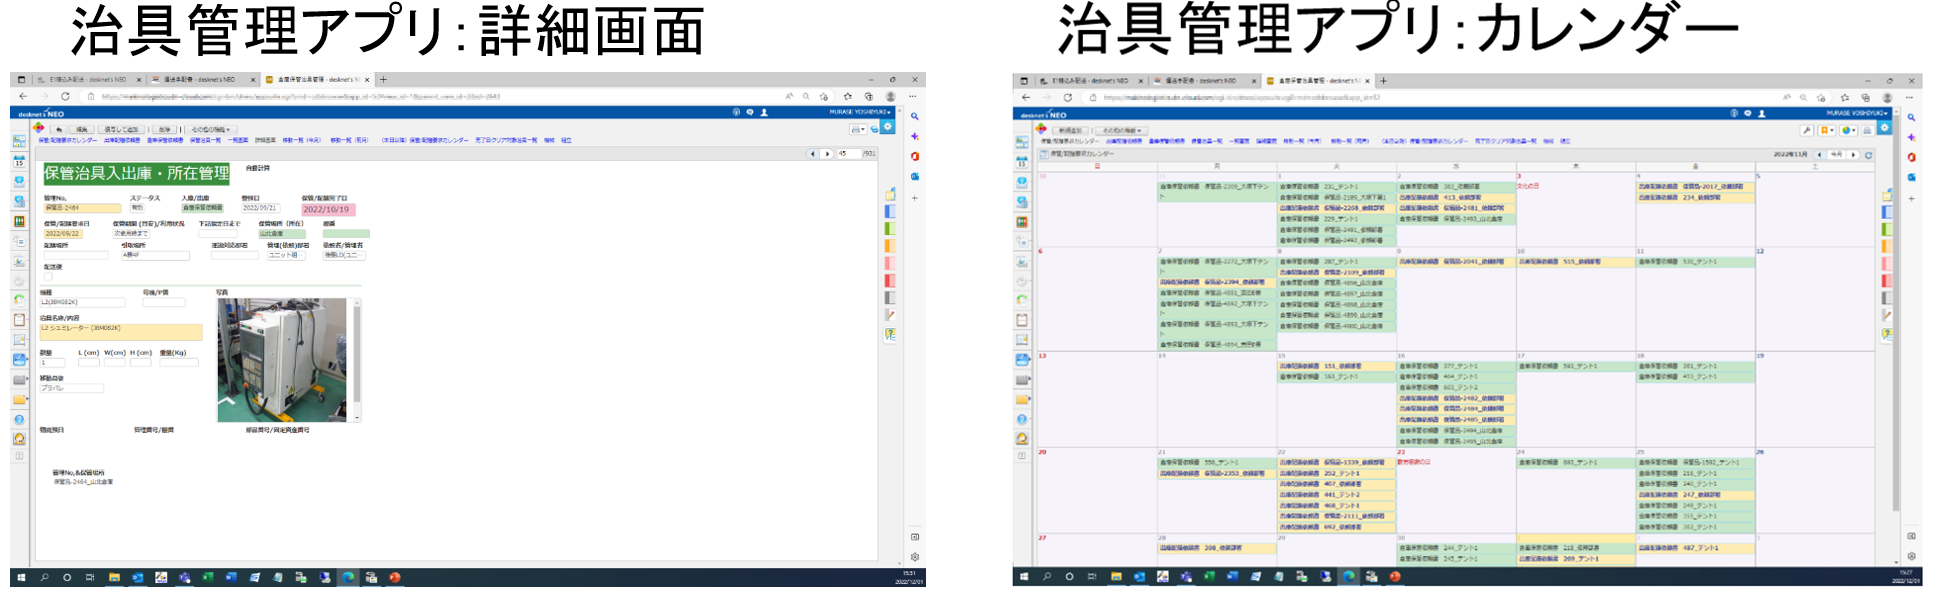Click the settings gear icon in detail screen
The height and width of the screenshot is (596, 1936).
pos(887,127)
